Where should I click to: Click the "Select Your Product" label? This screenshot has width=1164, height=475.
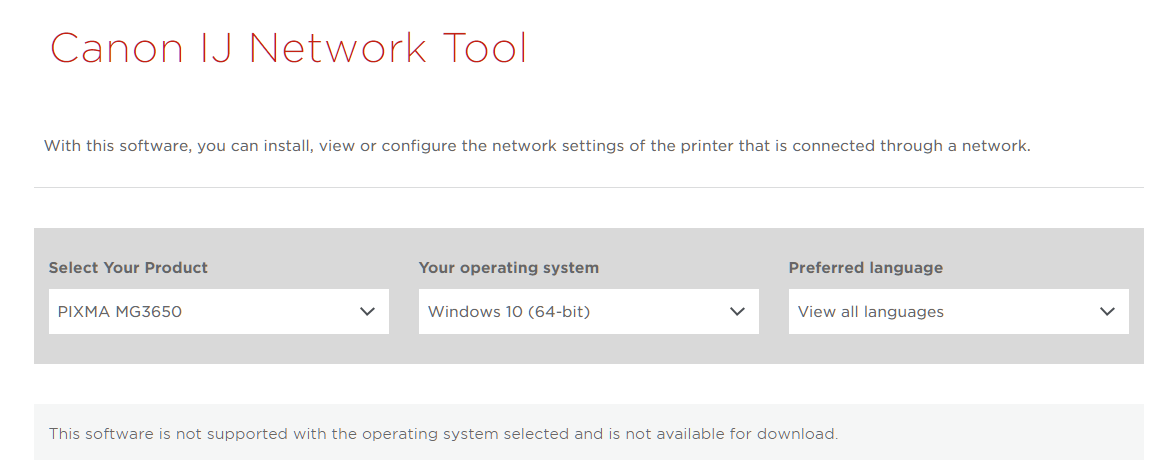tap(128, 268)
